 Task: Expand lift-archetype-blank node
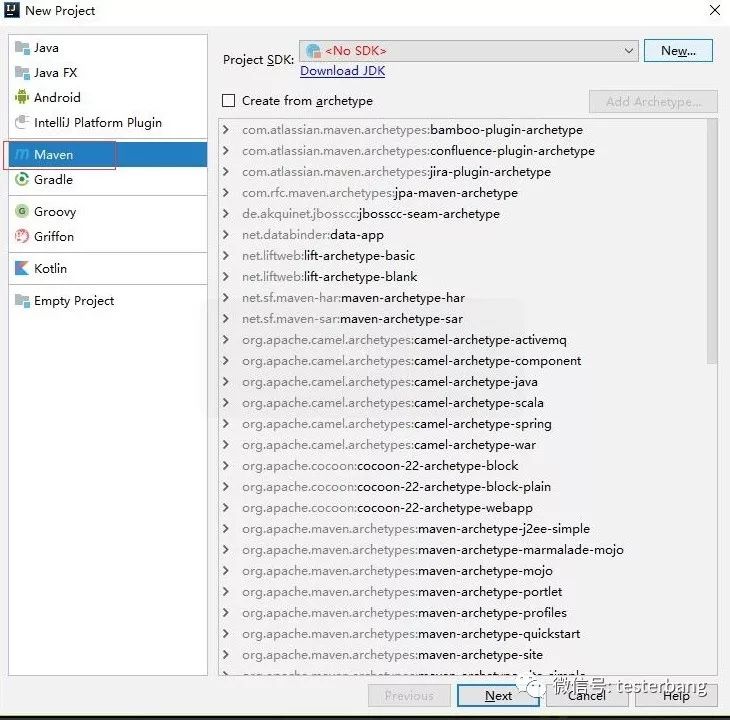(226, 276)
